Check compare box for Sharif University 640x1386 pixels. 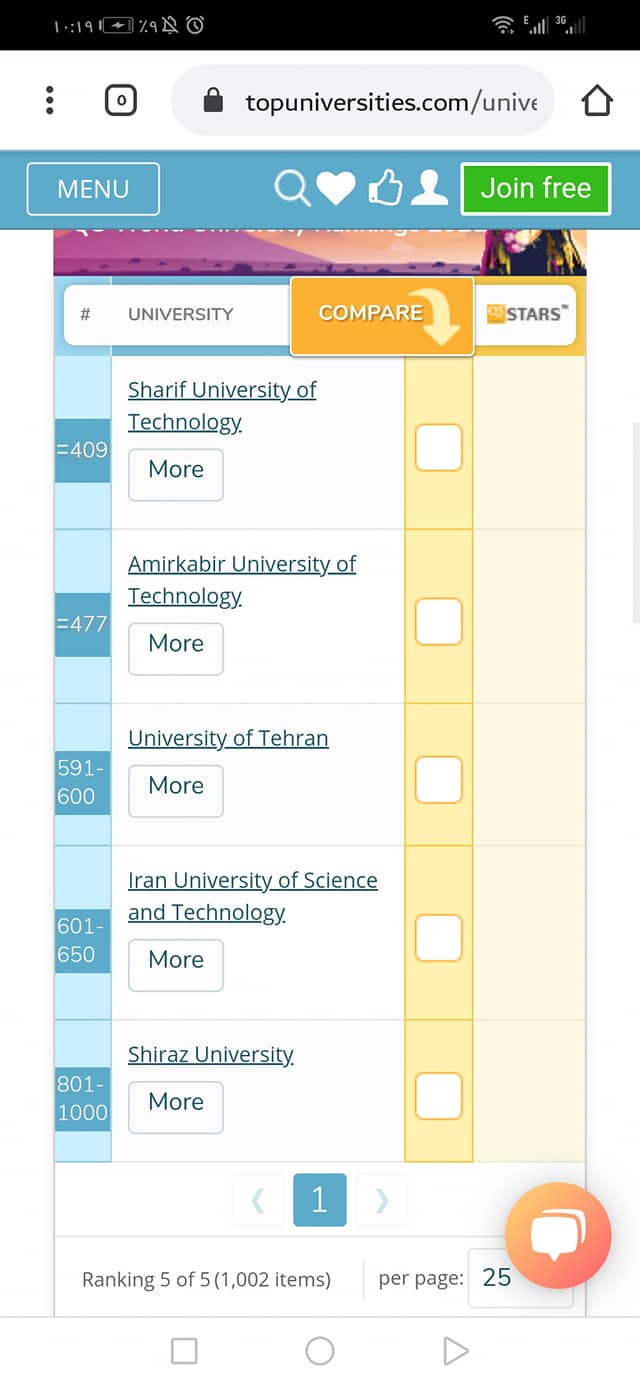pyautogui.click(x=438, y=447)
